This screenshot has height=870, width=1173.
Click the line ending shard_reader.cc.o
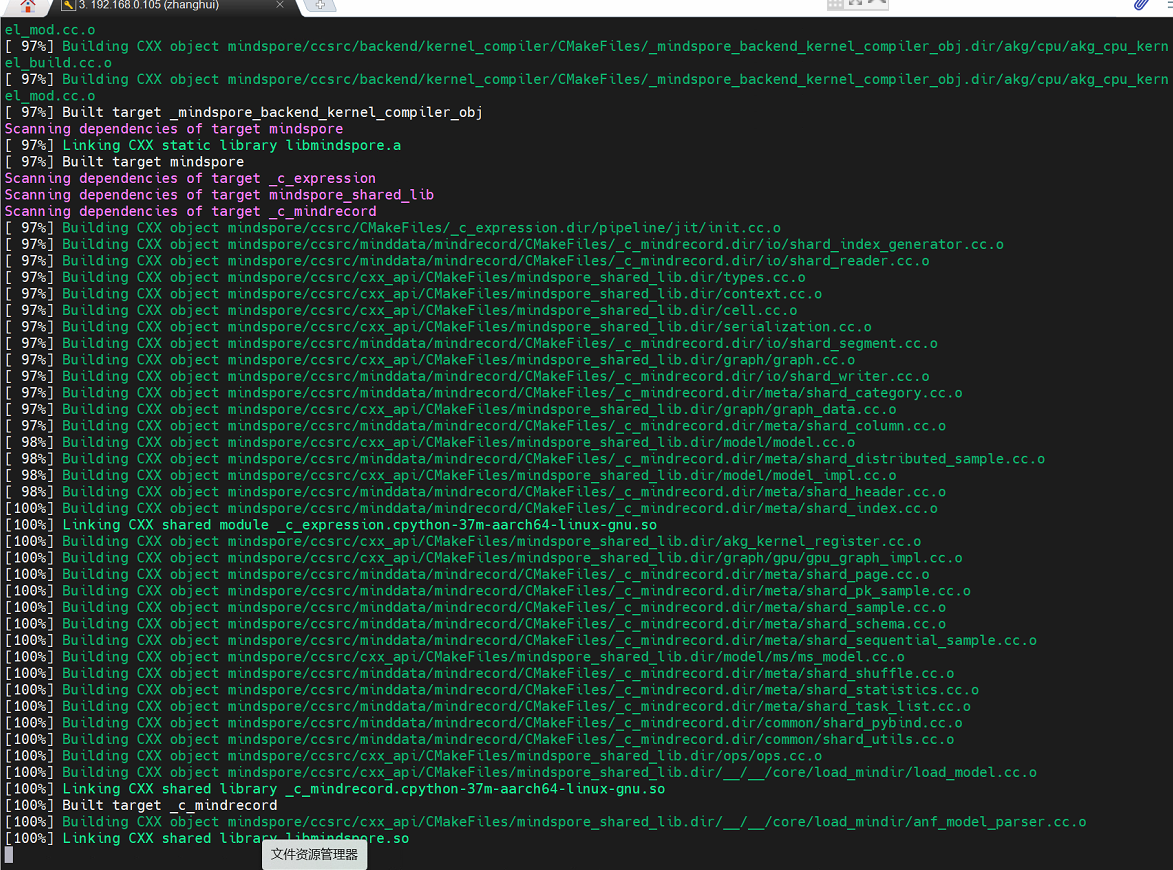[467, 260]
